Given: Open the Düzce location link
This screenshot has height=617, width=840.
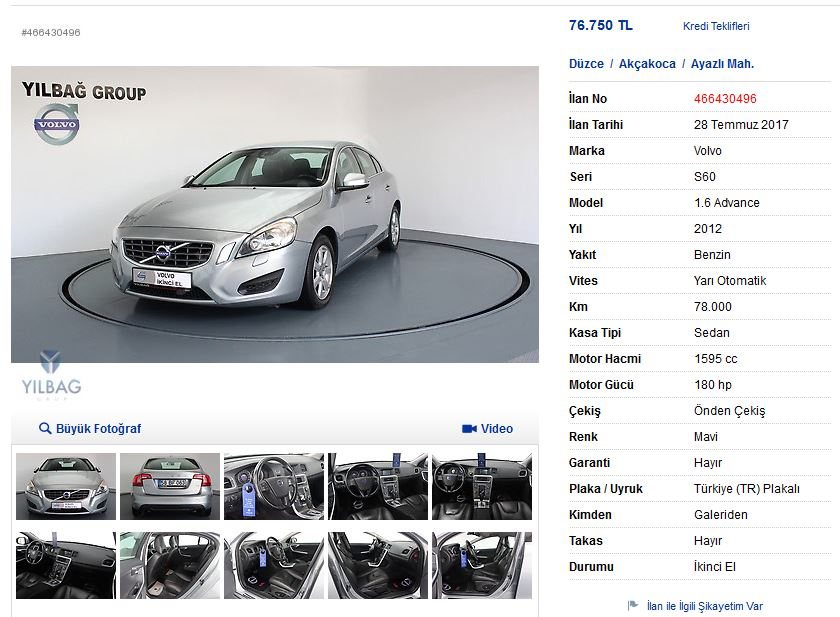Looking at the screenshot, I should pos(586,64).
